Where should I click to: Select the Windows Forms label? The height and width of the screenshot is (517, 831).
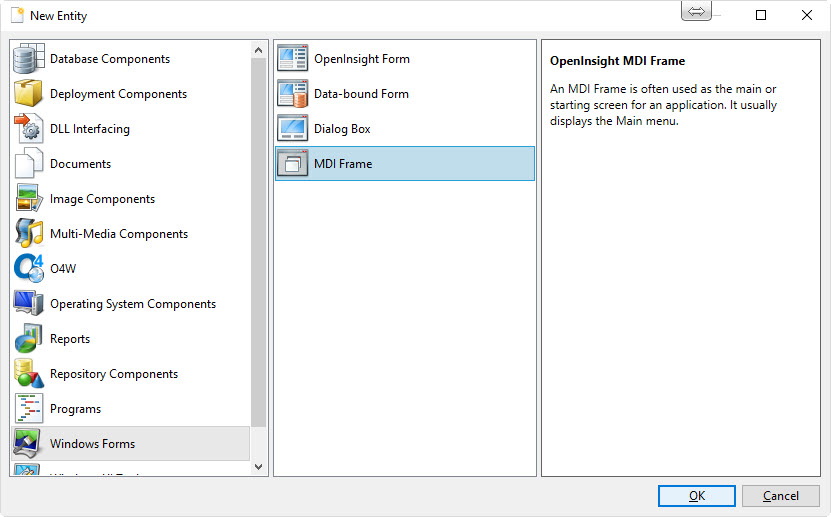(92, 443)
